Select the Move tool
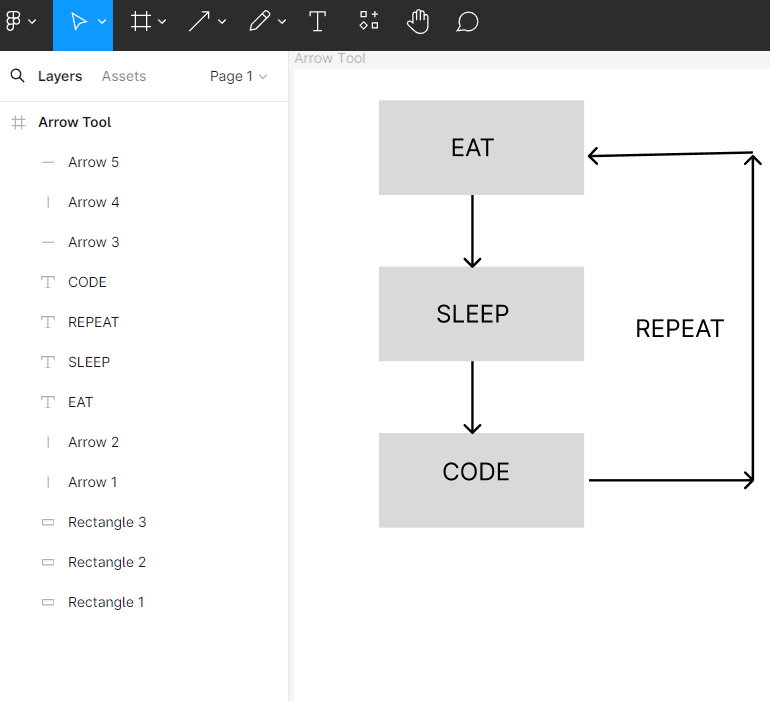The height and width of the screenshot is (701, 770). (x=79, y=22)
